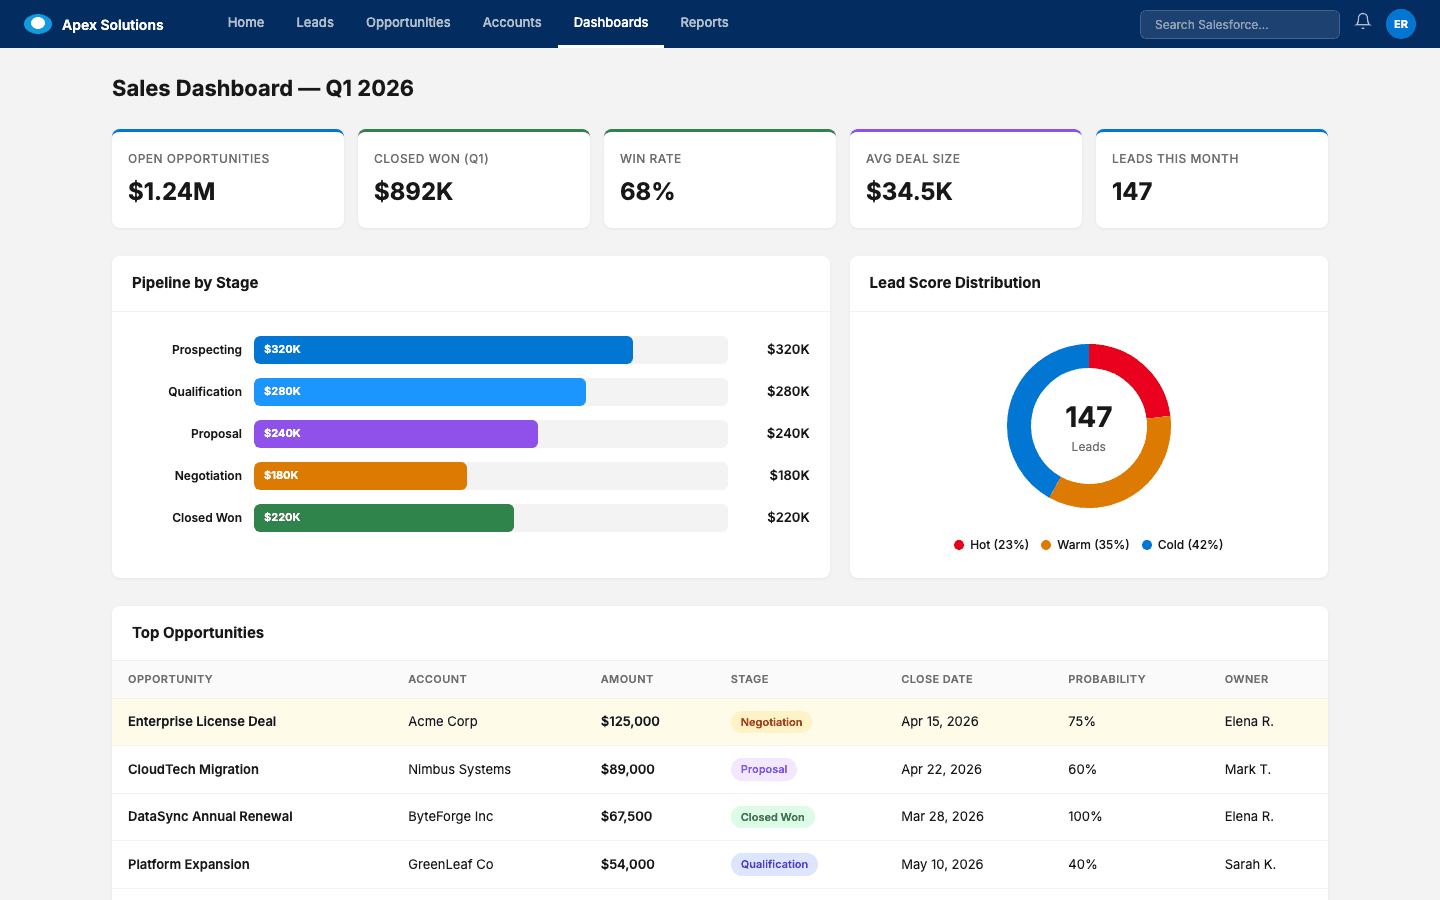Click the Apex Solutions cloud logo
Image resolution: width=1440 pixels, height=900 pixels.
point(38,23)
